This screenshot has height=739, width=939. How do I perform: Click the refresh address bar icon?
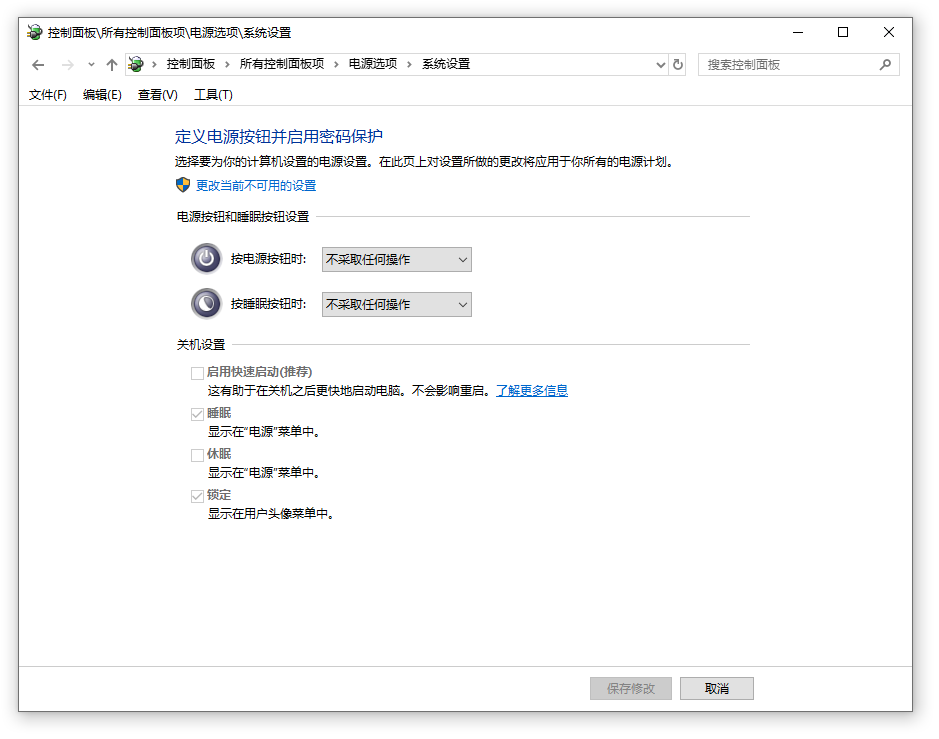point(678,65)
